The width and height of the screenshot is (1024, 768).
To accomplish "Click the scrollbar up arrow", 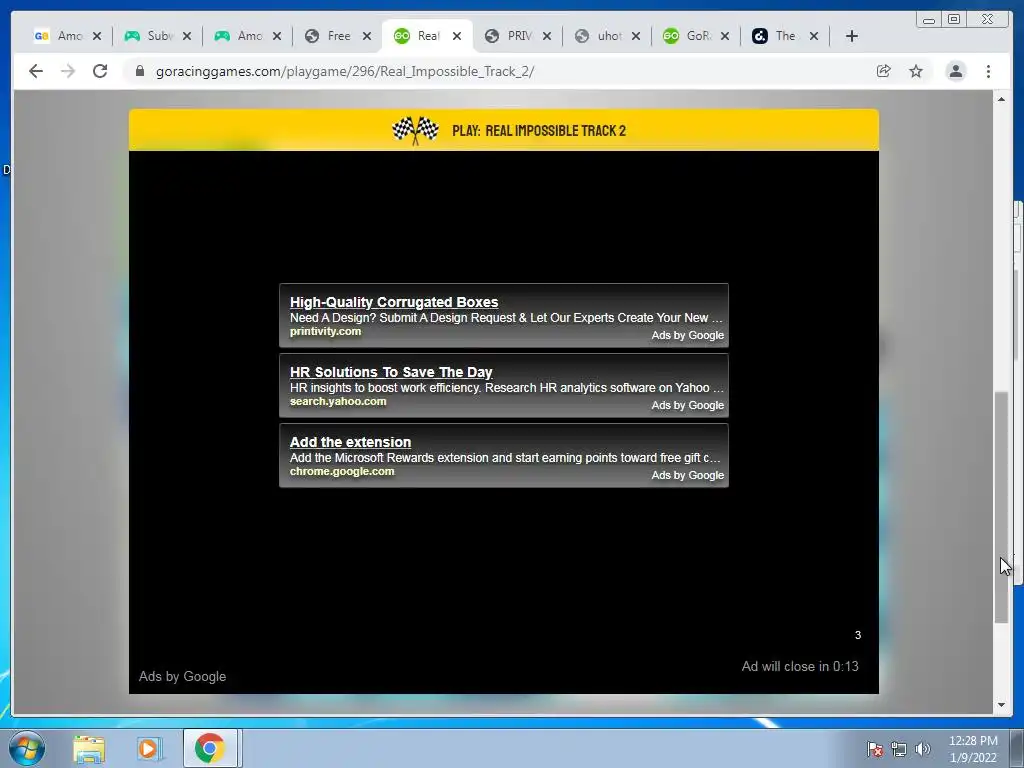I will [x=1001, y=99].
